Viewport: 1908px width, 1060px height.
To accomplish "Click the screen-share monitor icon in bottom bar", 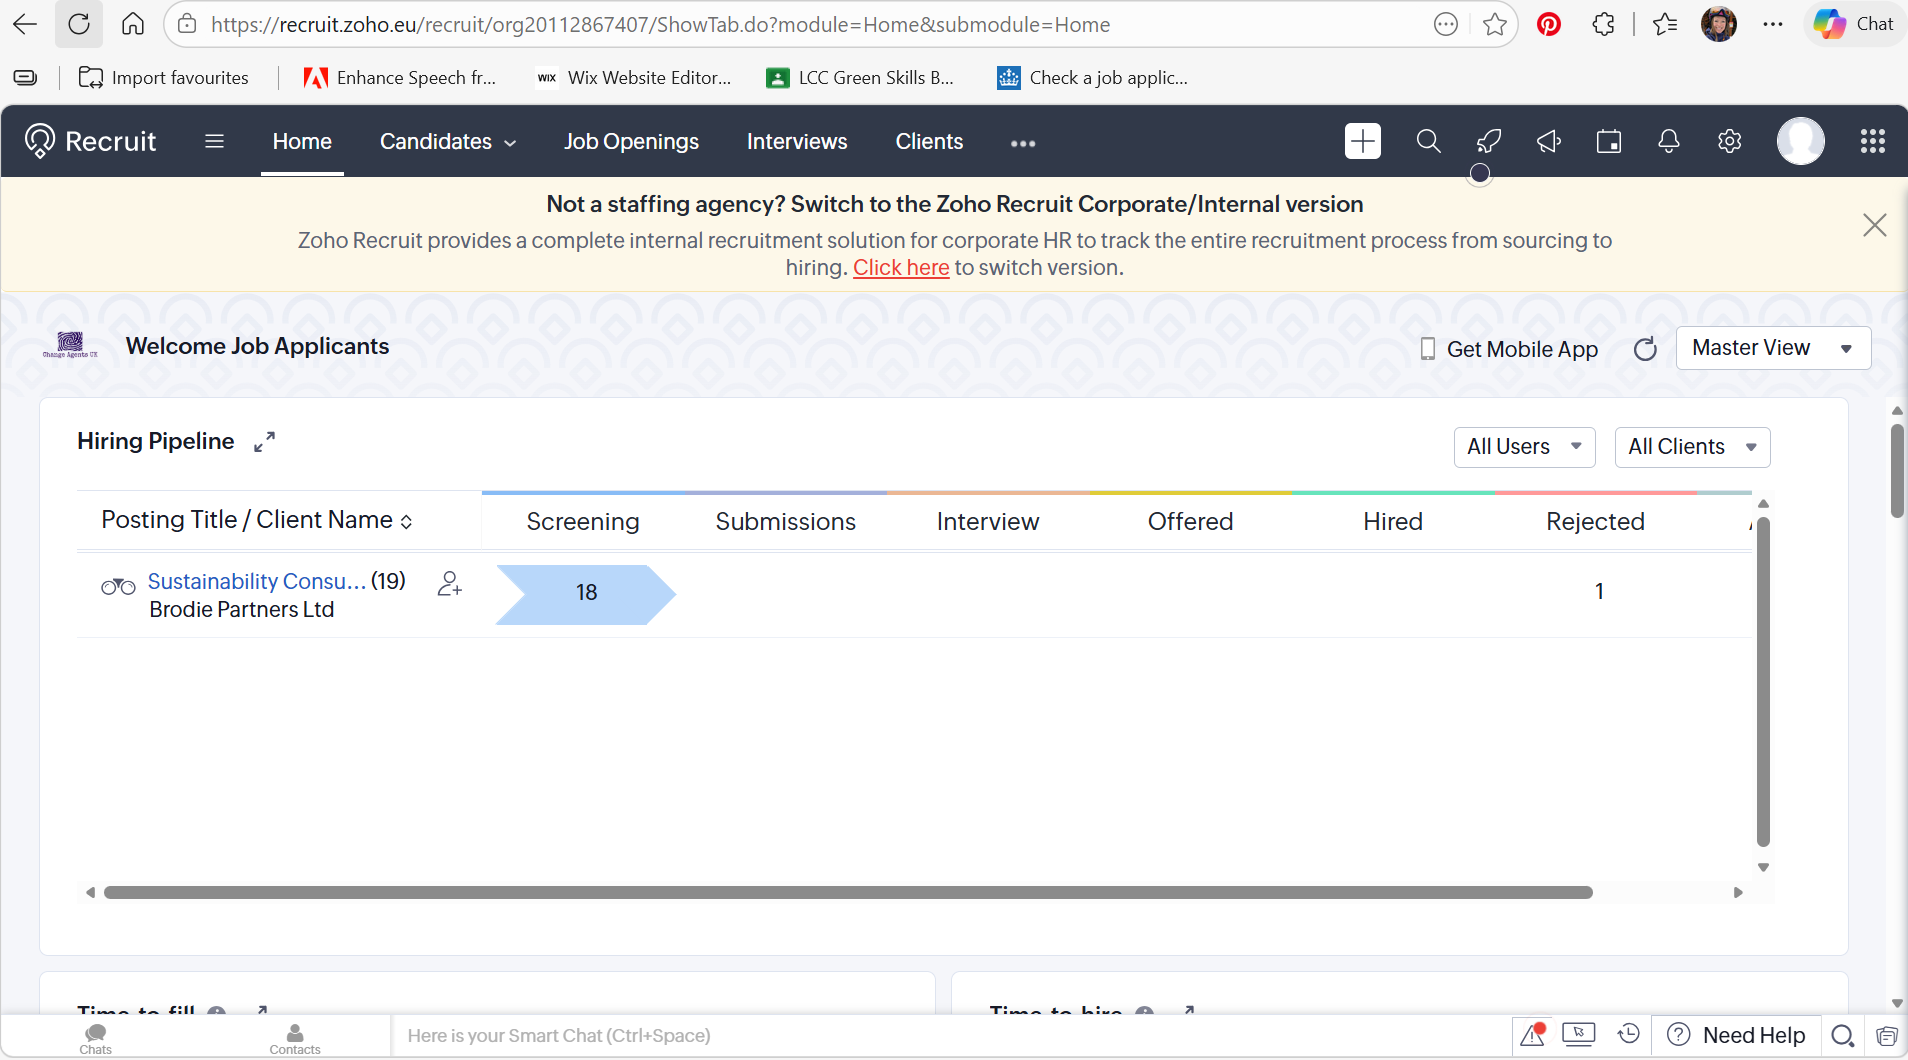I will [1579, 1035].
